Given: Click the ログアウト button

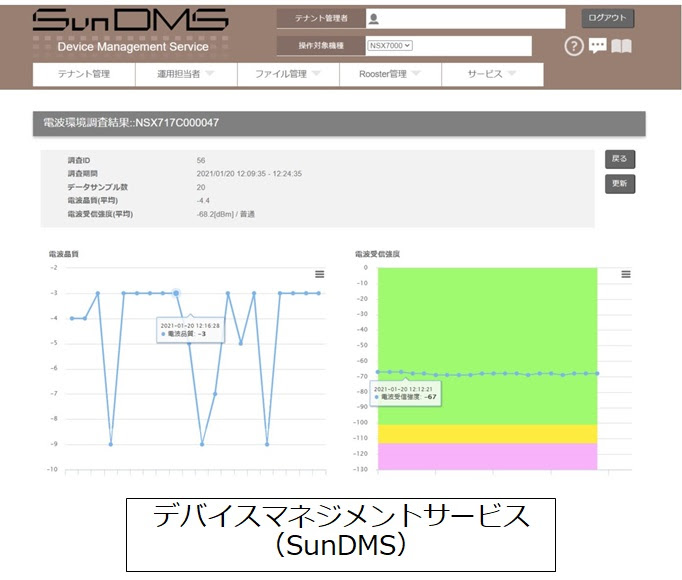Looking at the screenshot, I should pyautogui.click(x=608, y=18).
